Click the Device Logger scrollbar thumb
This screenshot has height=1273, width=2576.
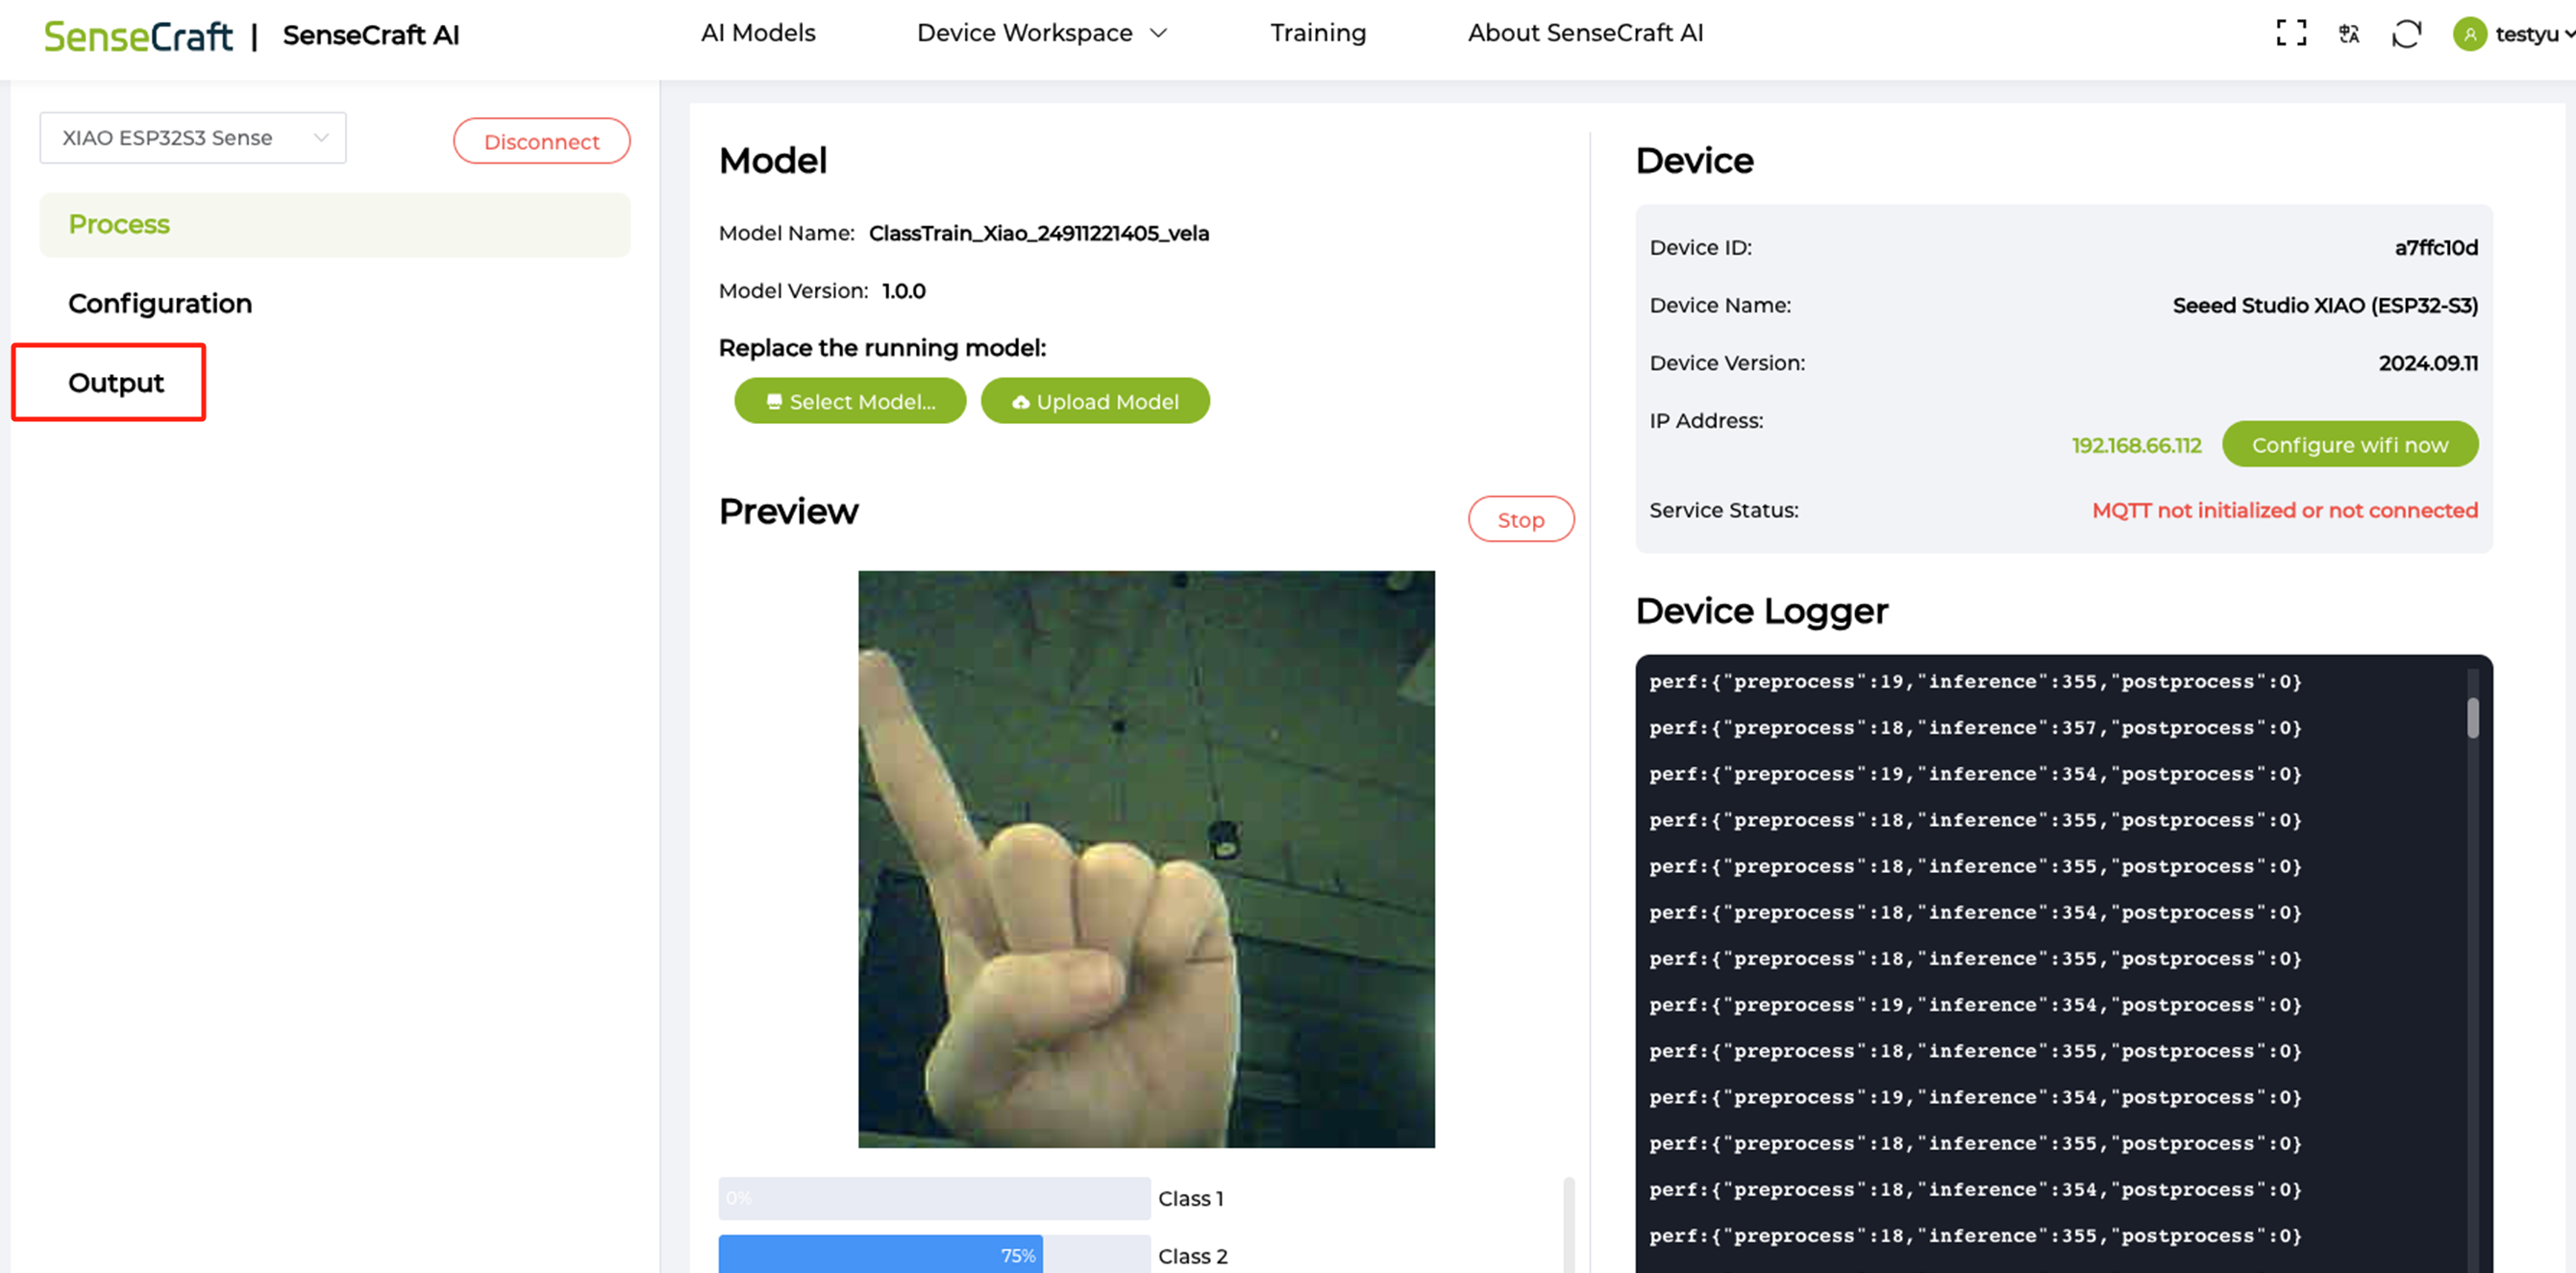click(2473, 717)
